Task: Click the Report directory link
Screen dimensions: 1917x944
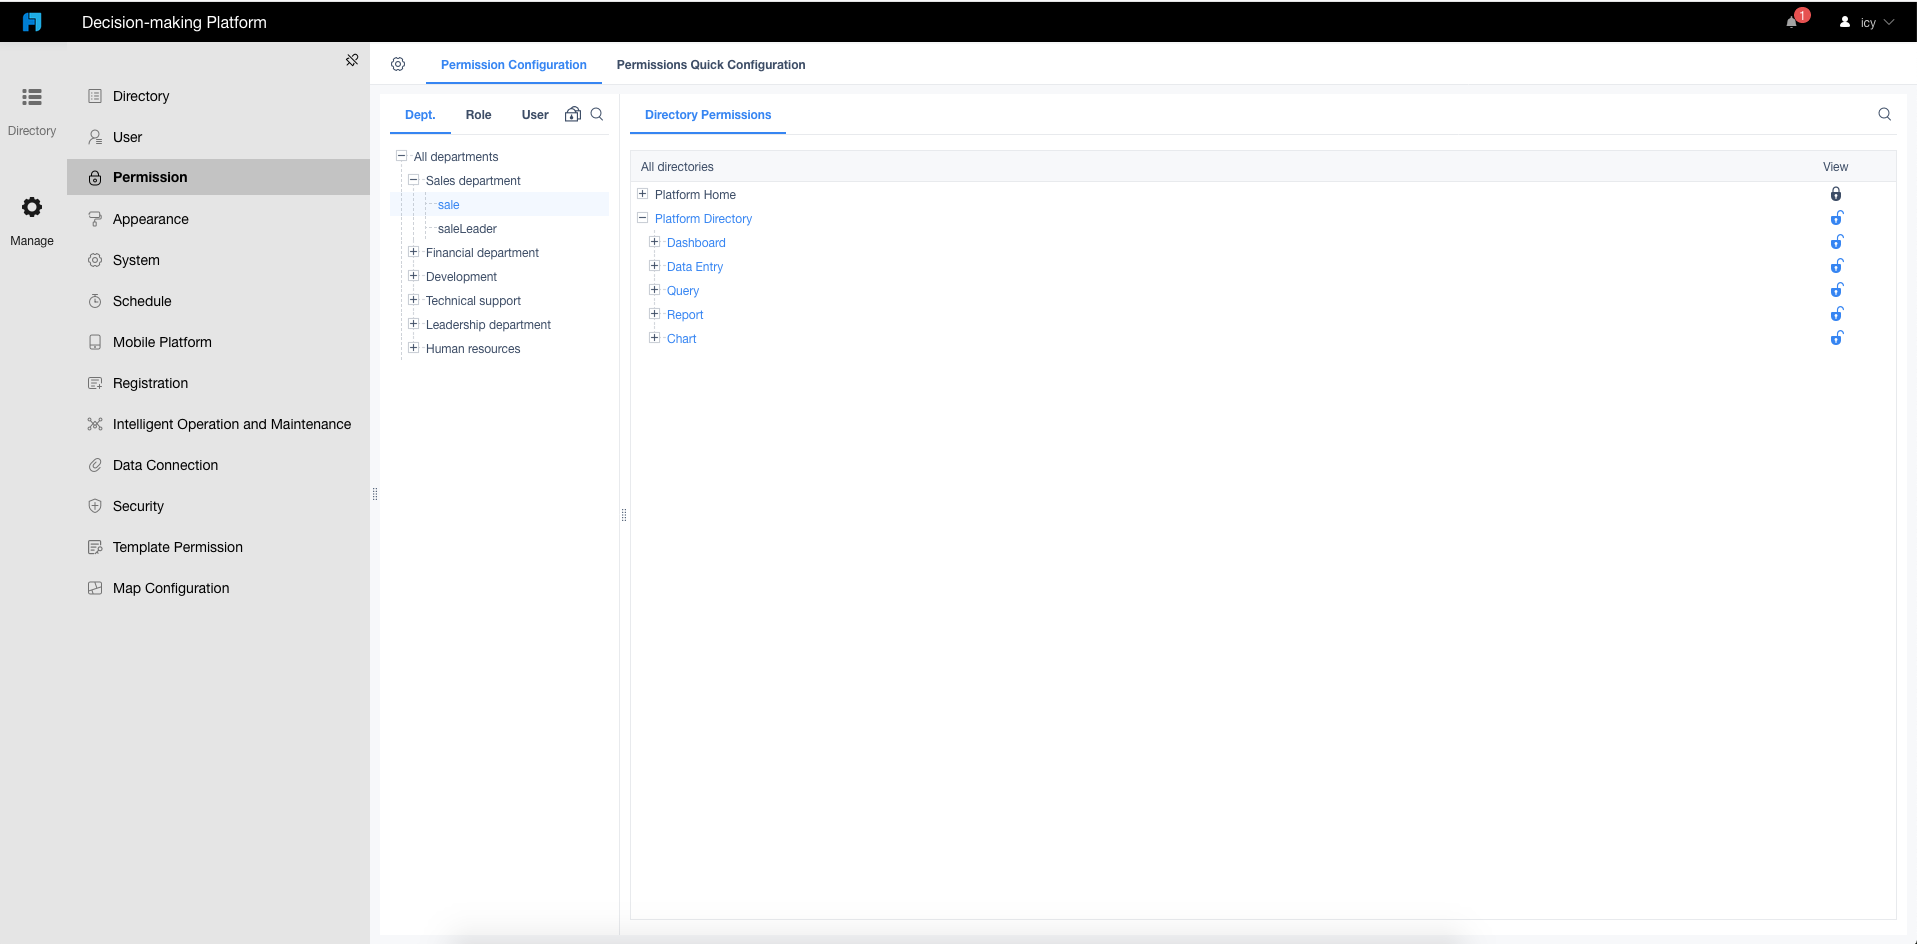Action: tap(684, 314)
